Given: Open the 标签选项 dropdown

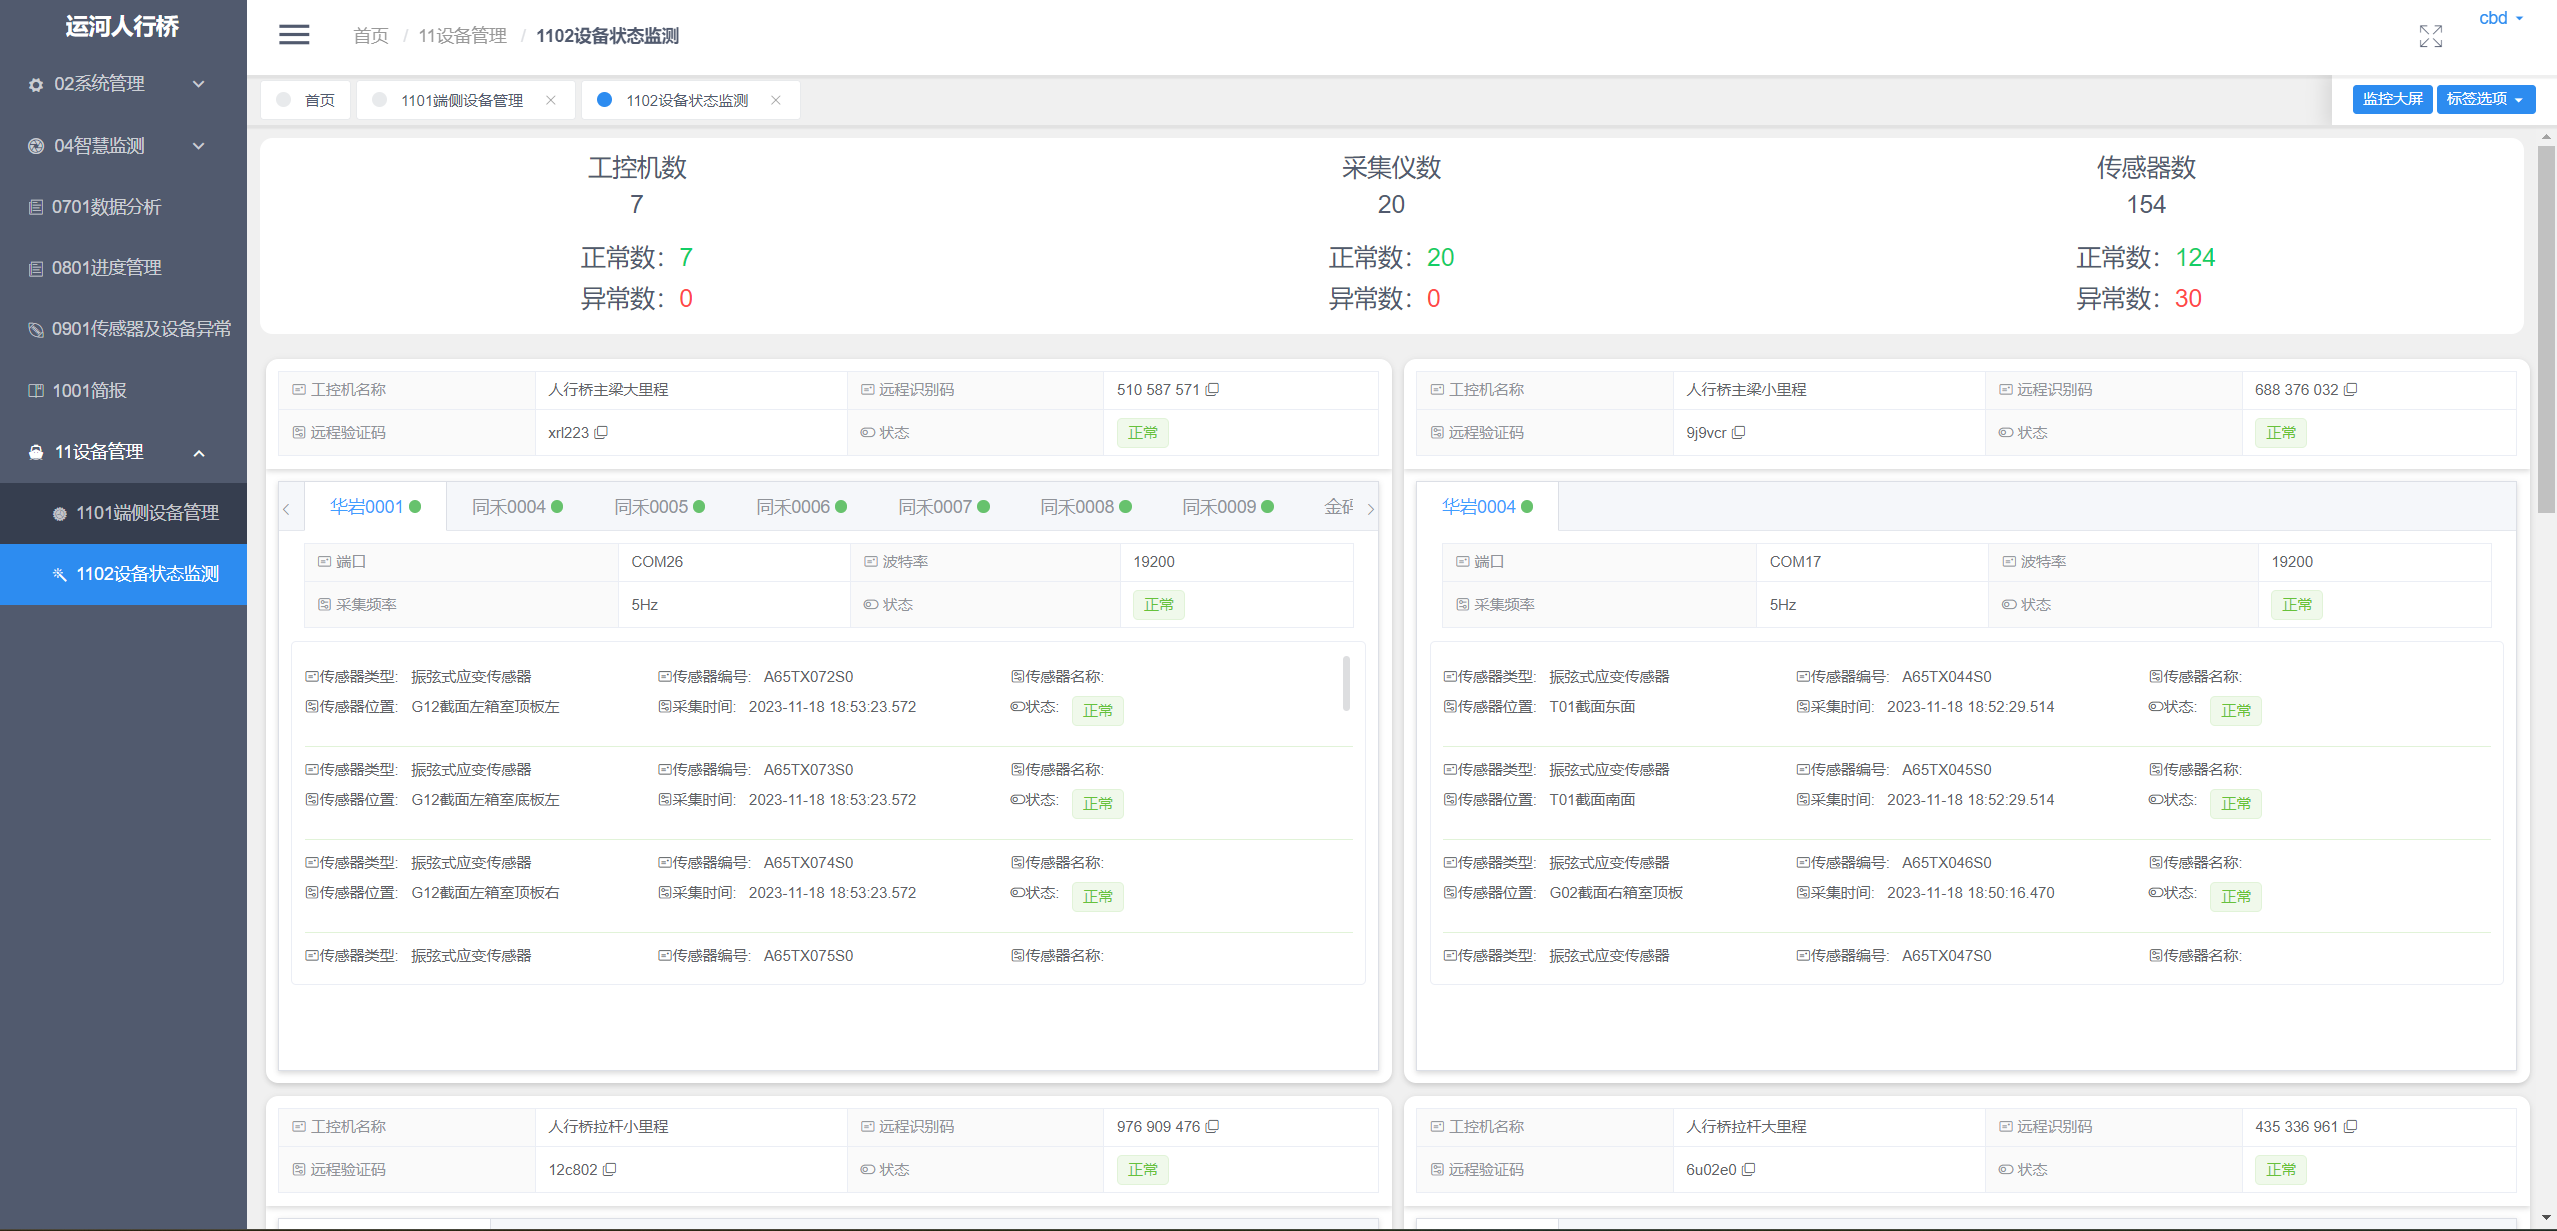Looking at the screenshot, I should coord(2485,99).
